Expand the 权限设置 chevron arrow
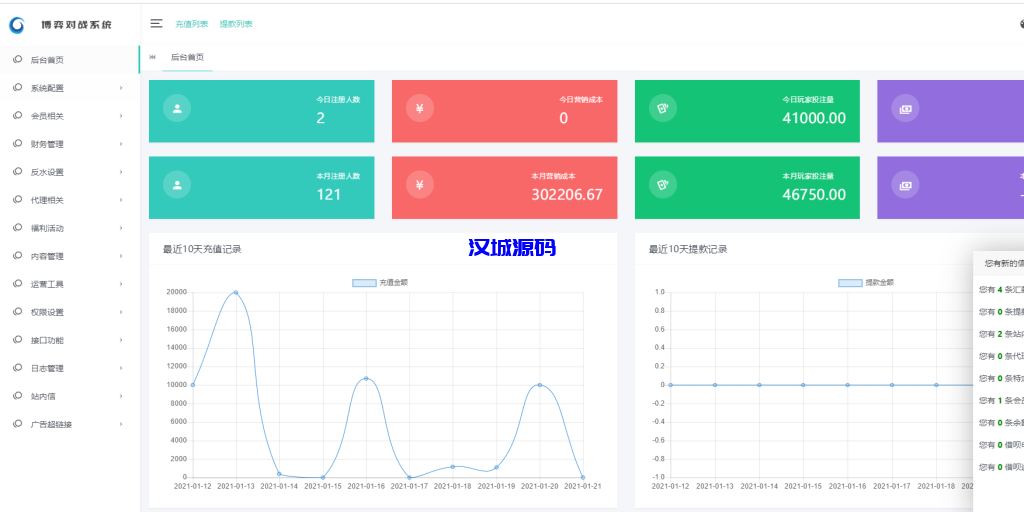1024x512 pixels. (x=121, y=312)
